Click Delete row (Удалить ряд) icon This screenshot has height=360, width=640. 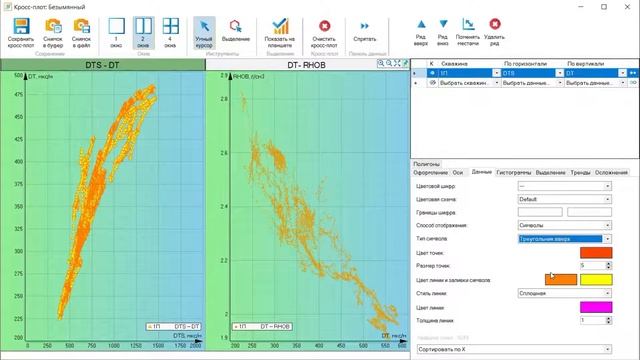495,24
